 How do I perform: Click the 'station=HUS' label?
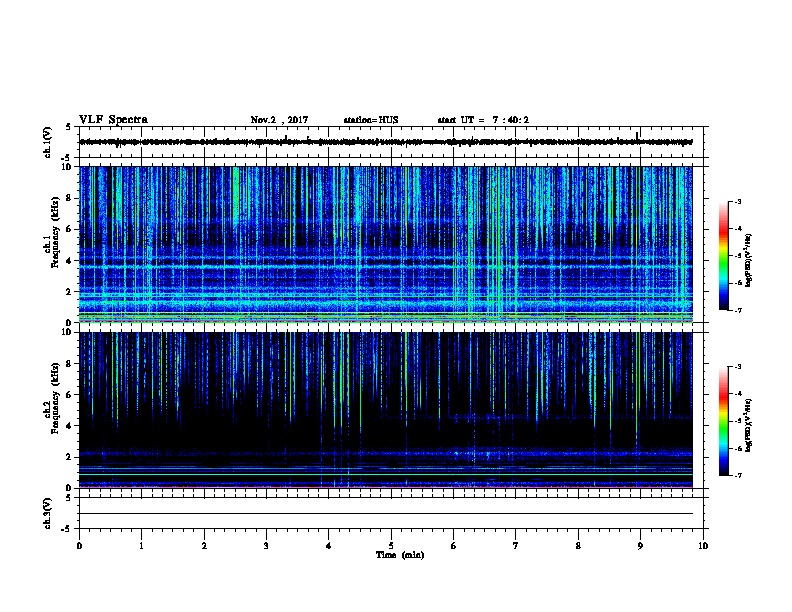tap(371, 120)
